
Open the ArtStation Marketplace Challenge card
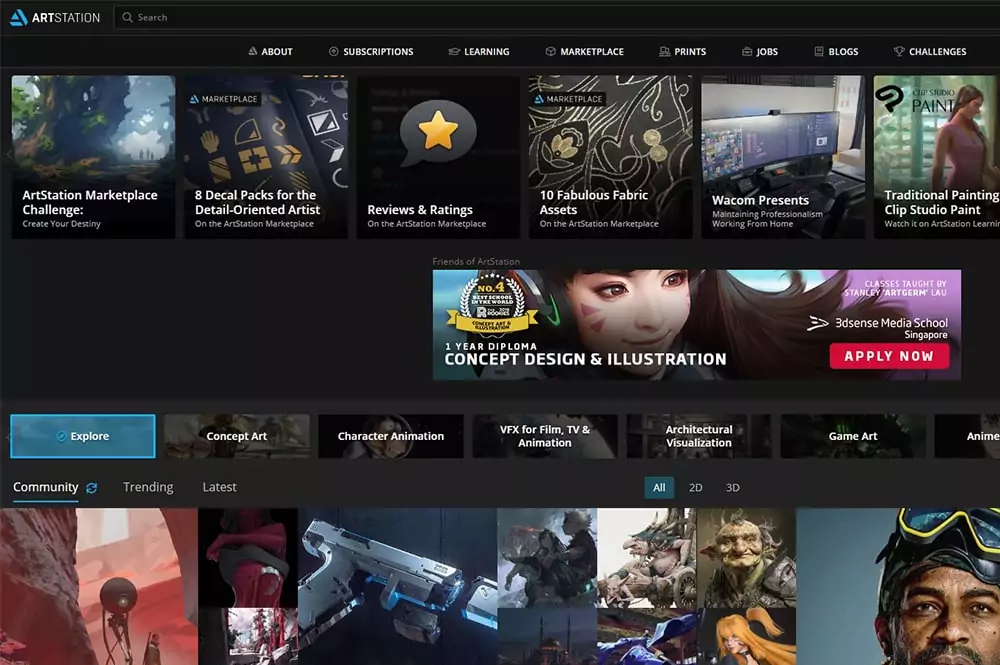tap(93, 157)
